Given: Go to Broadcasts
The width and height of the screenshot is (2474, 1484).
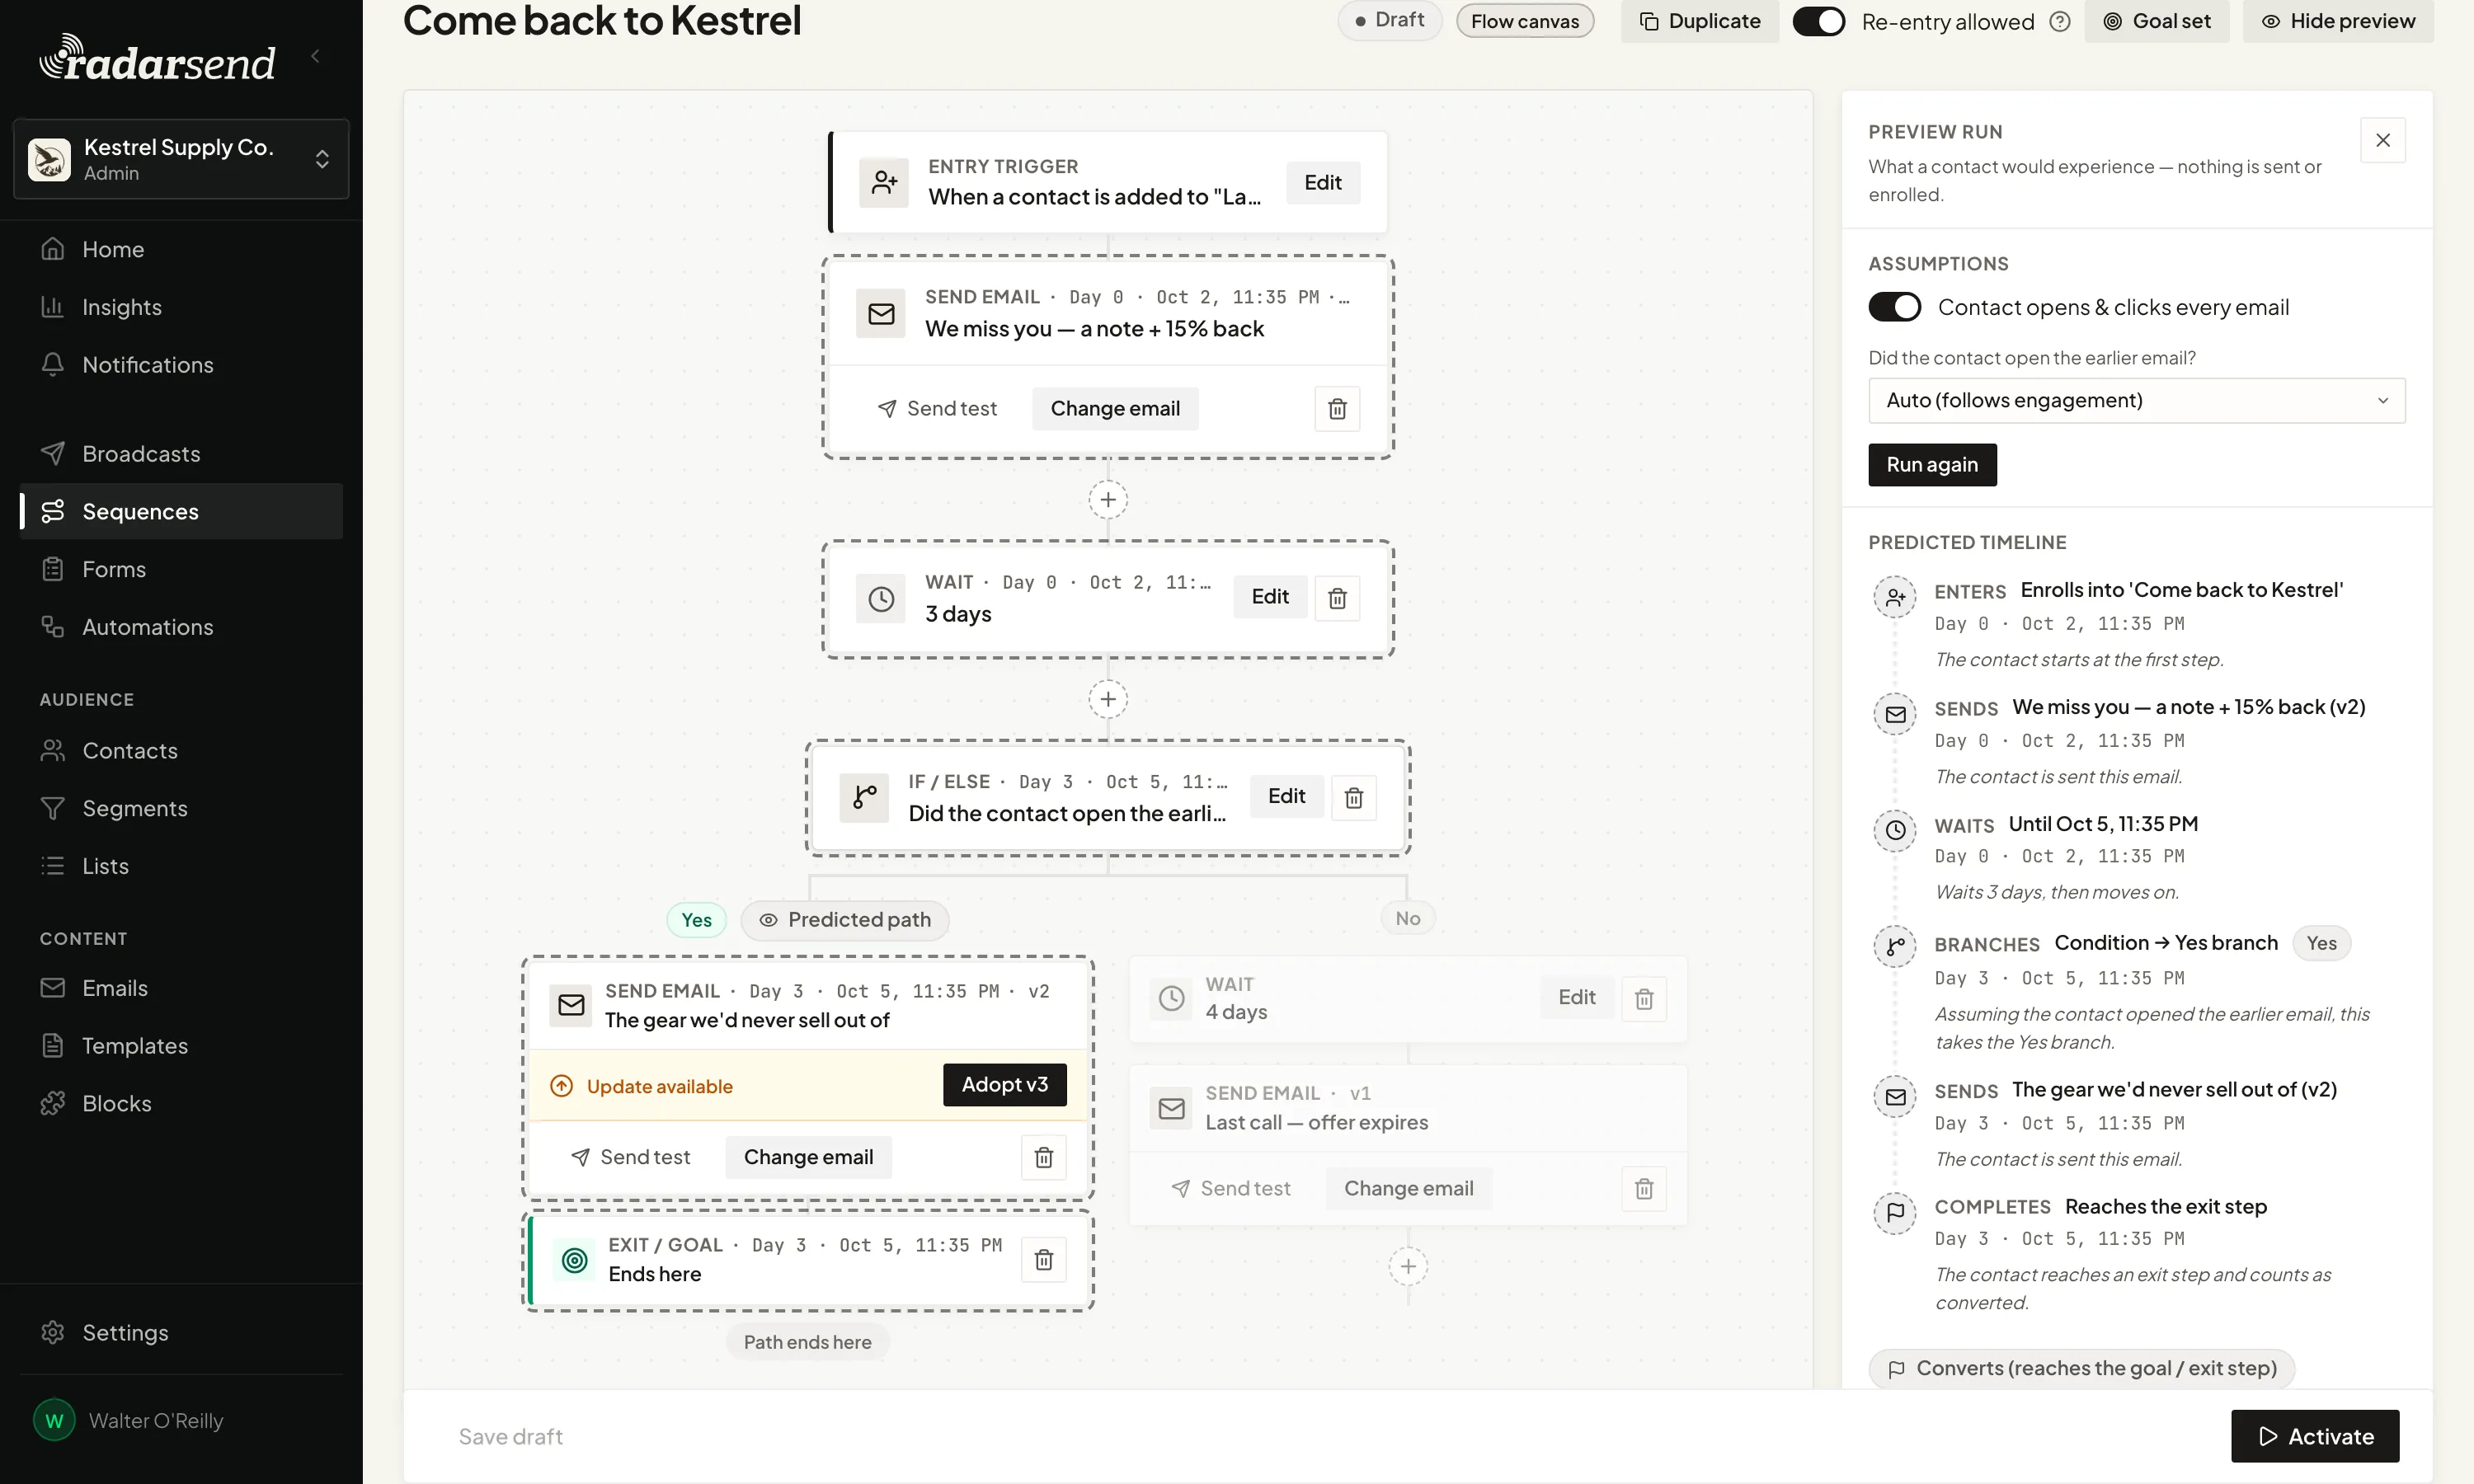Looking at the screenshot, I should coord(181,454).
